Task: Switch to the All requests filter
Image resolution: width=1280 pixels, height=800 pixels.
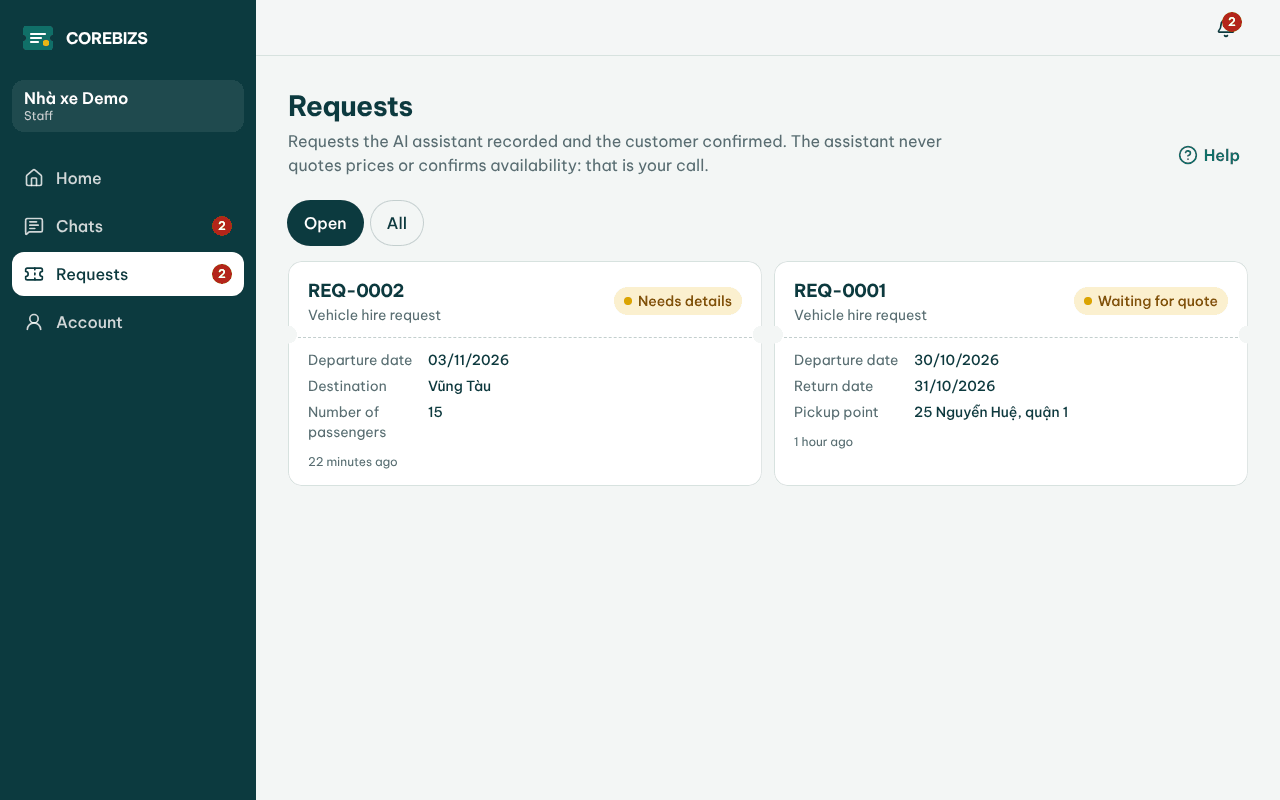Action: click(397, 223)
